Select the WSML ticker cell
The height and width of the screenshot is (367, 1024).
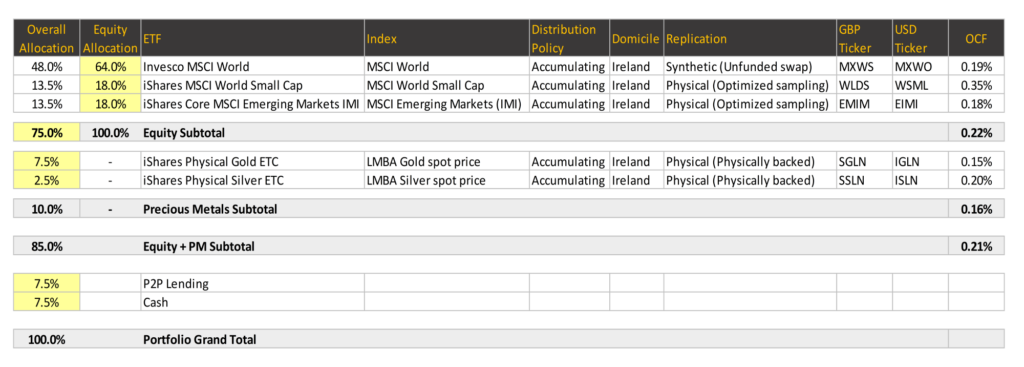coord(920,85)
